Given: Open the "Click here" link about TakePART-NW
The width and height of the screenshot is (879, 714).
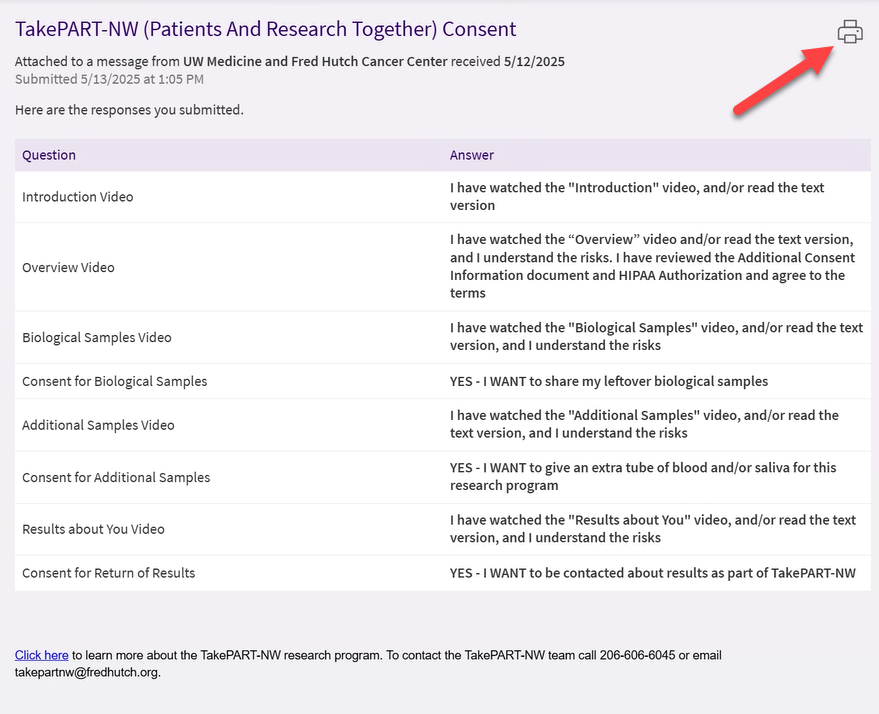Looking at the screenshot, I should click(41, 655).
